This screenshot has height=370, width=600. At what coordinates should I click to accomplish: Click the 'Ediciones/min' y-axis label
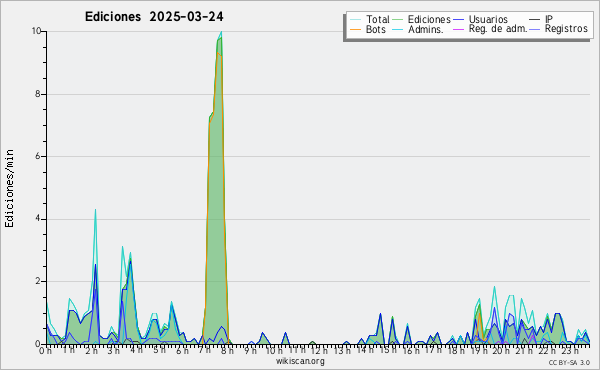(x=9, y=188)
